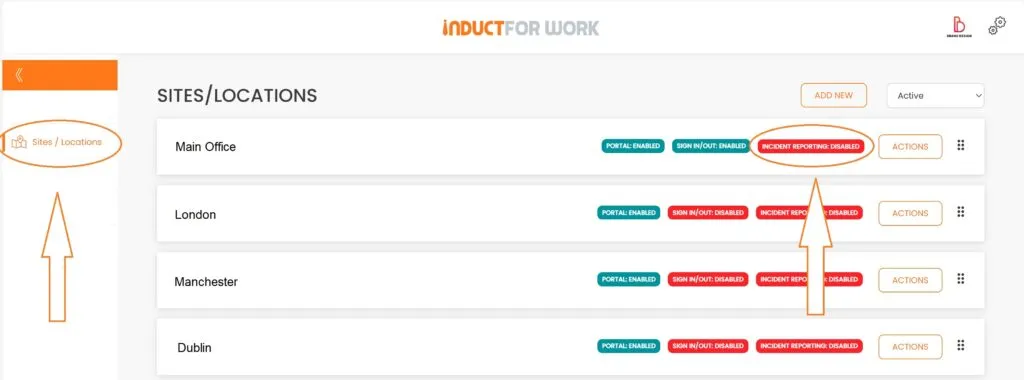The image size is (1024, 380).
Task: Select the Manchester site row name
Action: [x=206, y=282]
